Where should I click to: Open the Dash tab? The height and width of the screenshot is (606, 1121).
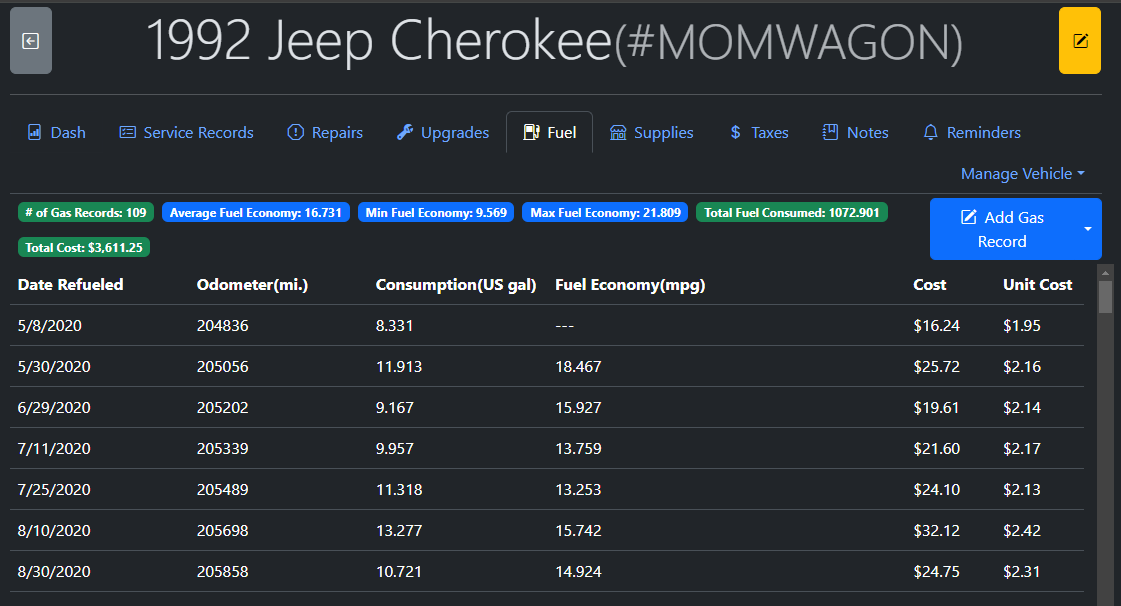coord(56,132)
